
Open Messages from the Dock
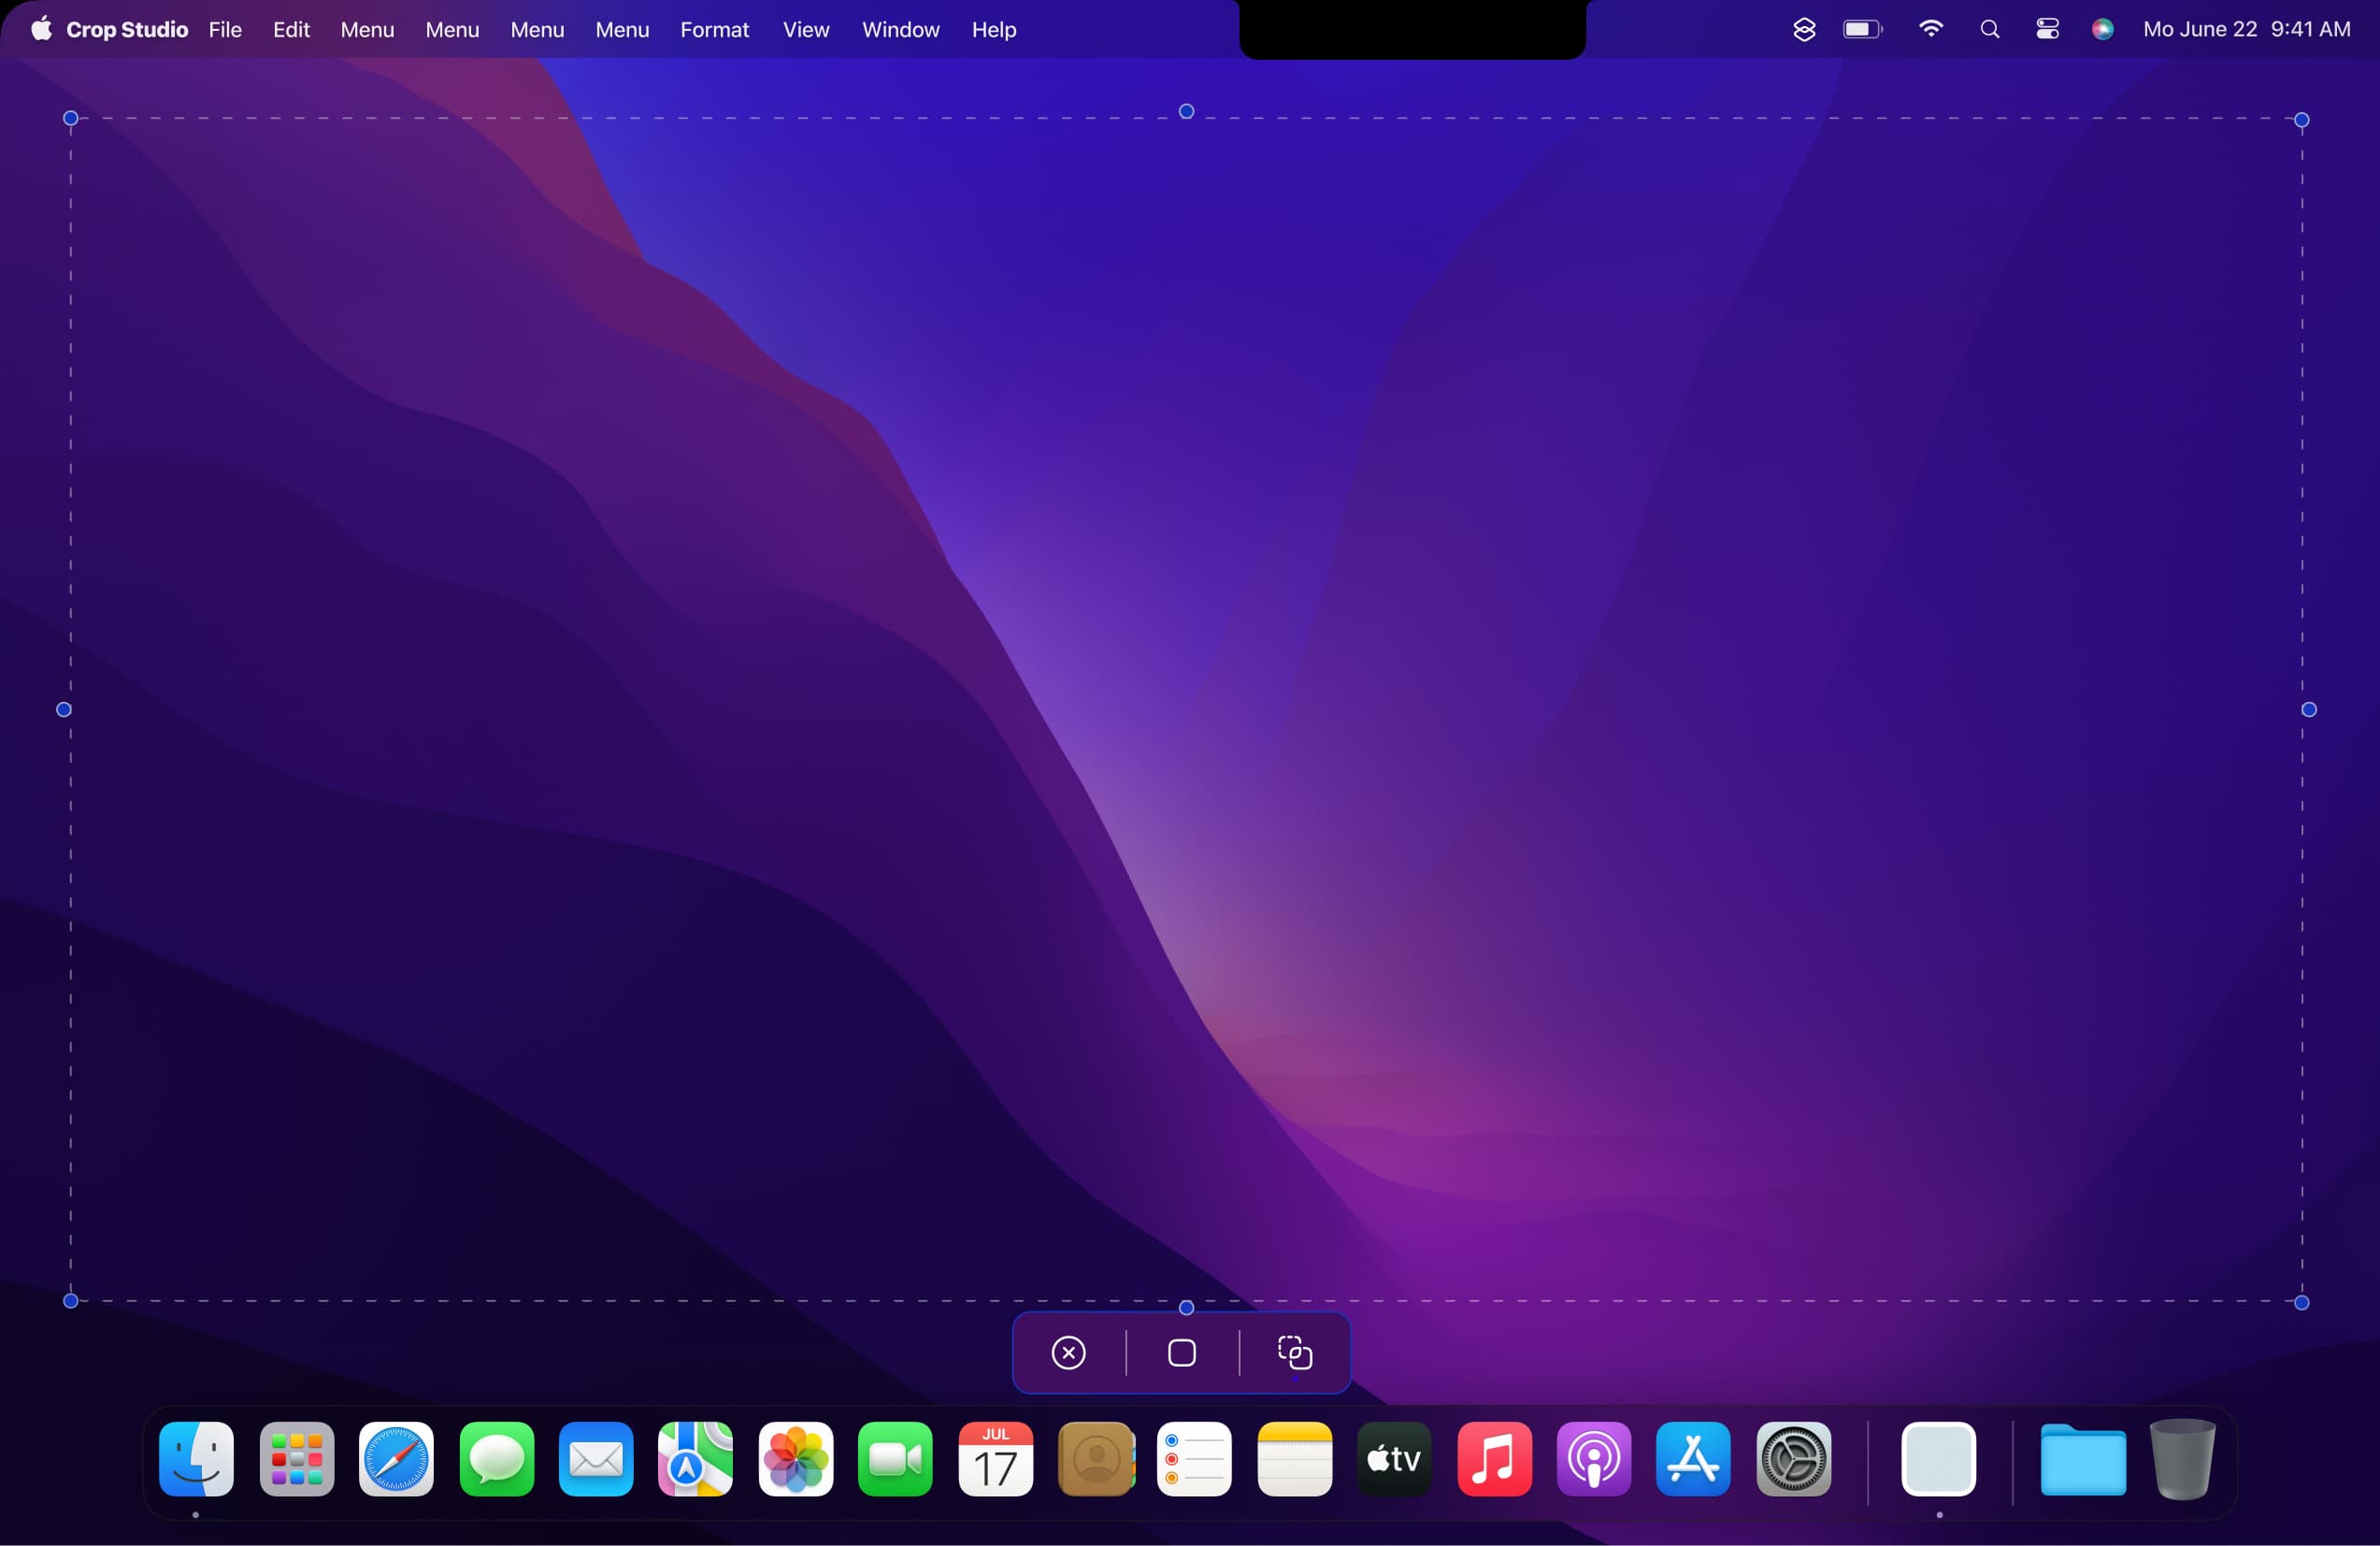point(496,1459)
